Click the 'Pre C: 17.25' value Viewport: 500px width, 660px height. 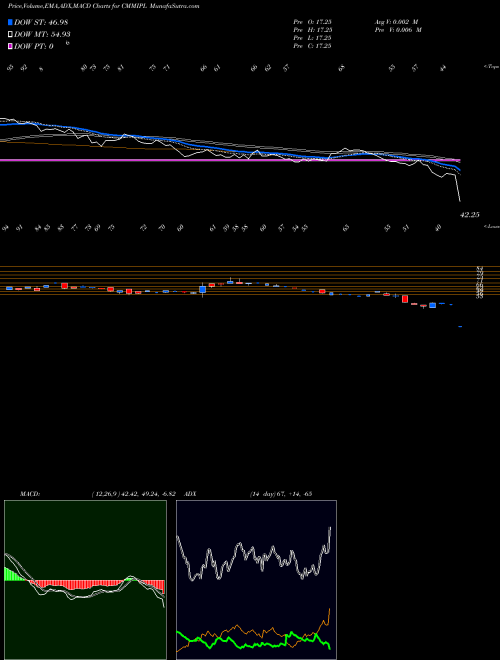[312, 46]
